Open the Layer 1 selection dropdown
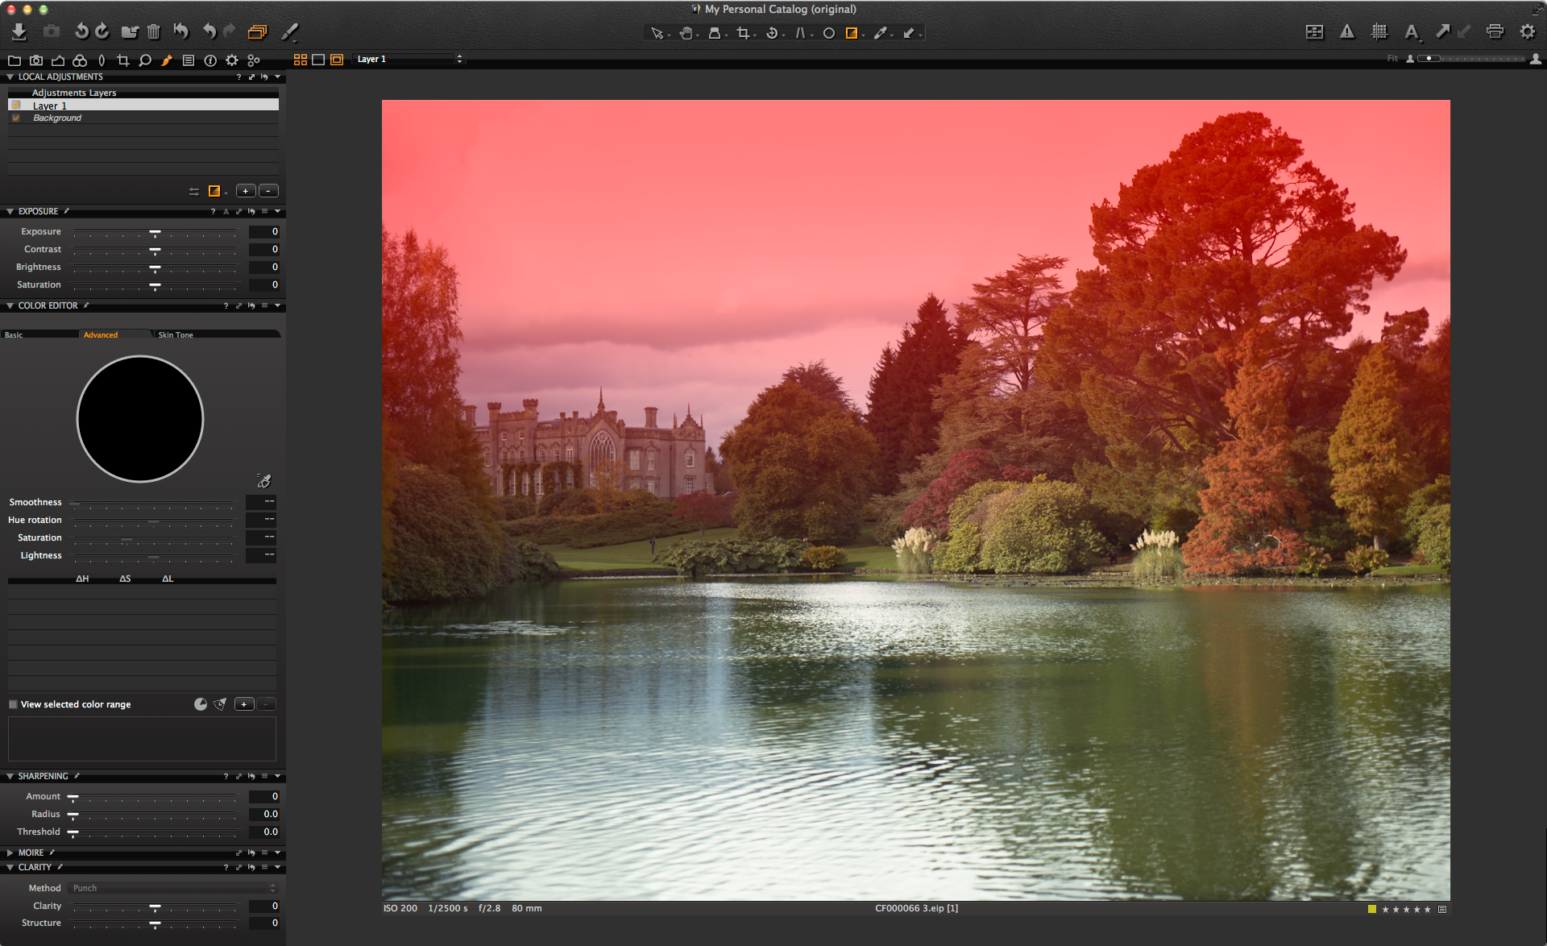This screenshot has width=1547, height=946. (409, 59)
